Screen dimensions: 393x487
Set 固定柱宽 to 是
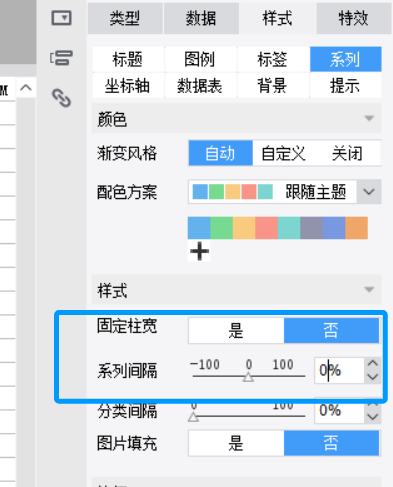click(236, 330)
